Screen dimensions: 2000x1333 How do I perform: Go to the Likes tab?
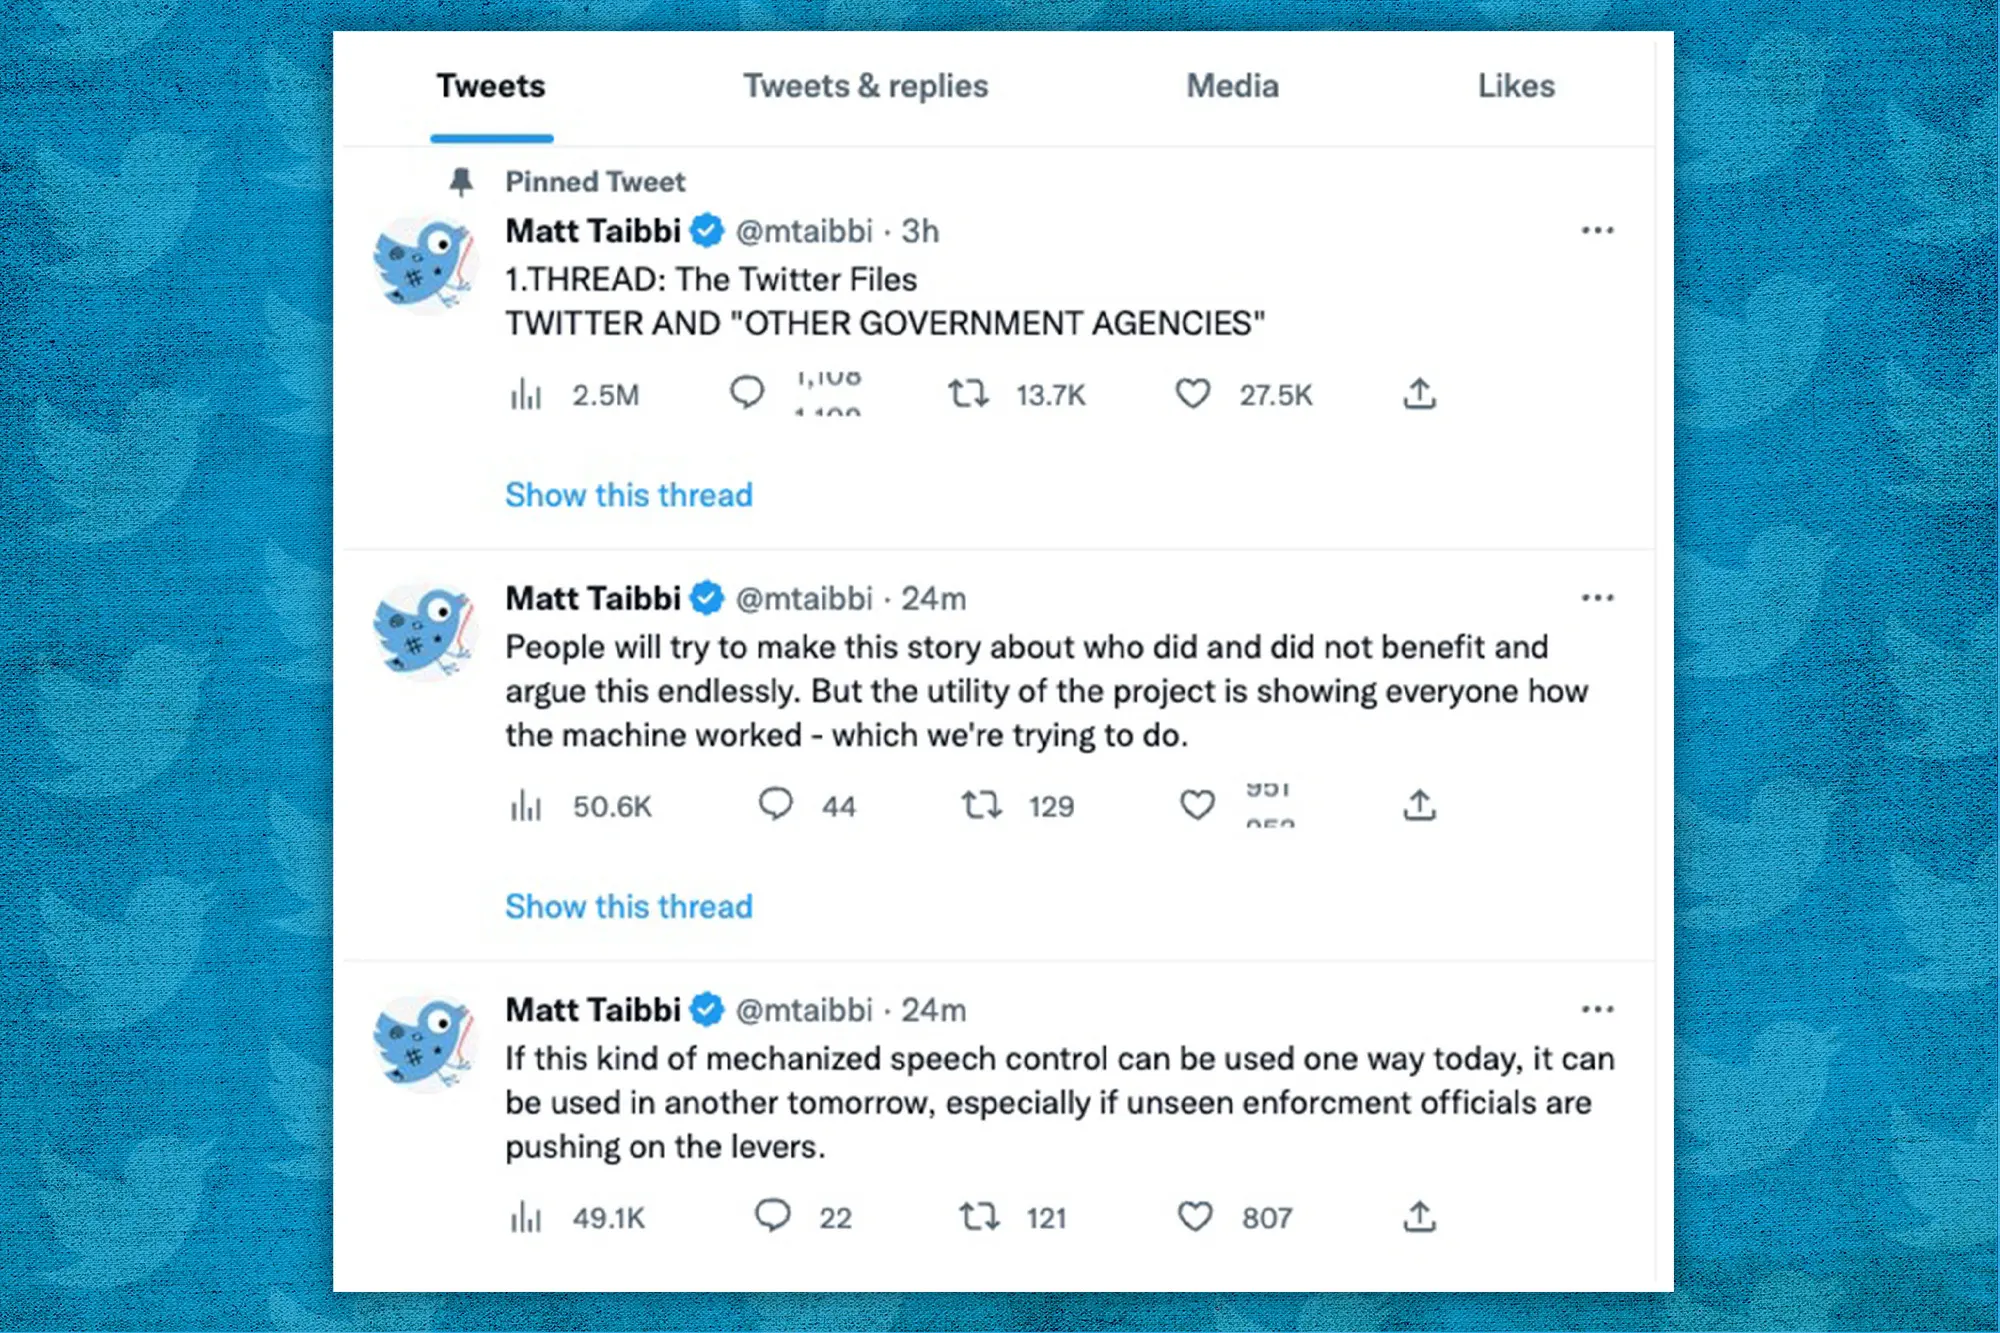tap(1516, 86)
